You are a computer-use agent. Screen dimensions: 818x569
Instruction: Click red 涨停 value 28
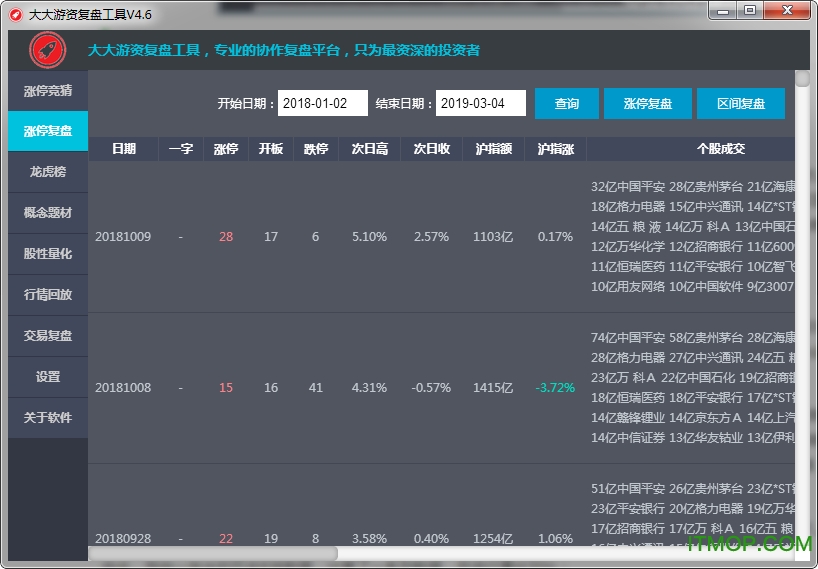pyautogui.click(x=226, y=237)
